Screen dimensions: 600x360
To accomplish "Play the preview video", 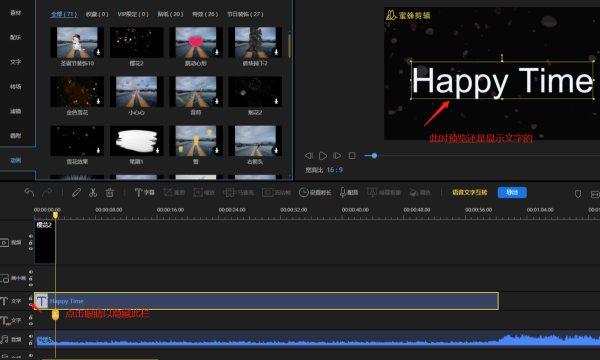I will (x=323, y=156).
